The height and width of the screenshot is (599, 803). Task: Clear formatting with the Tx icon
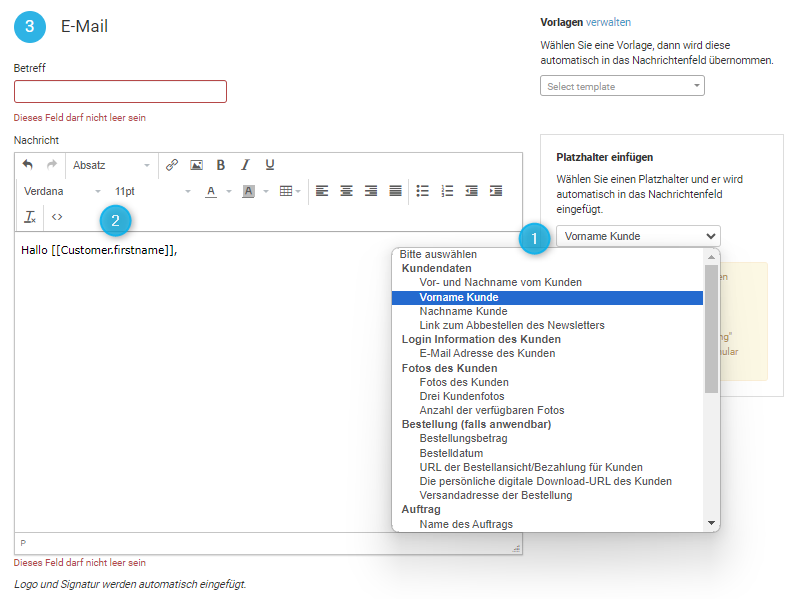30,217
